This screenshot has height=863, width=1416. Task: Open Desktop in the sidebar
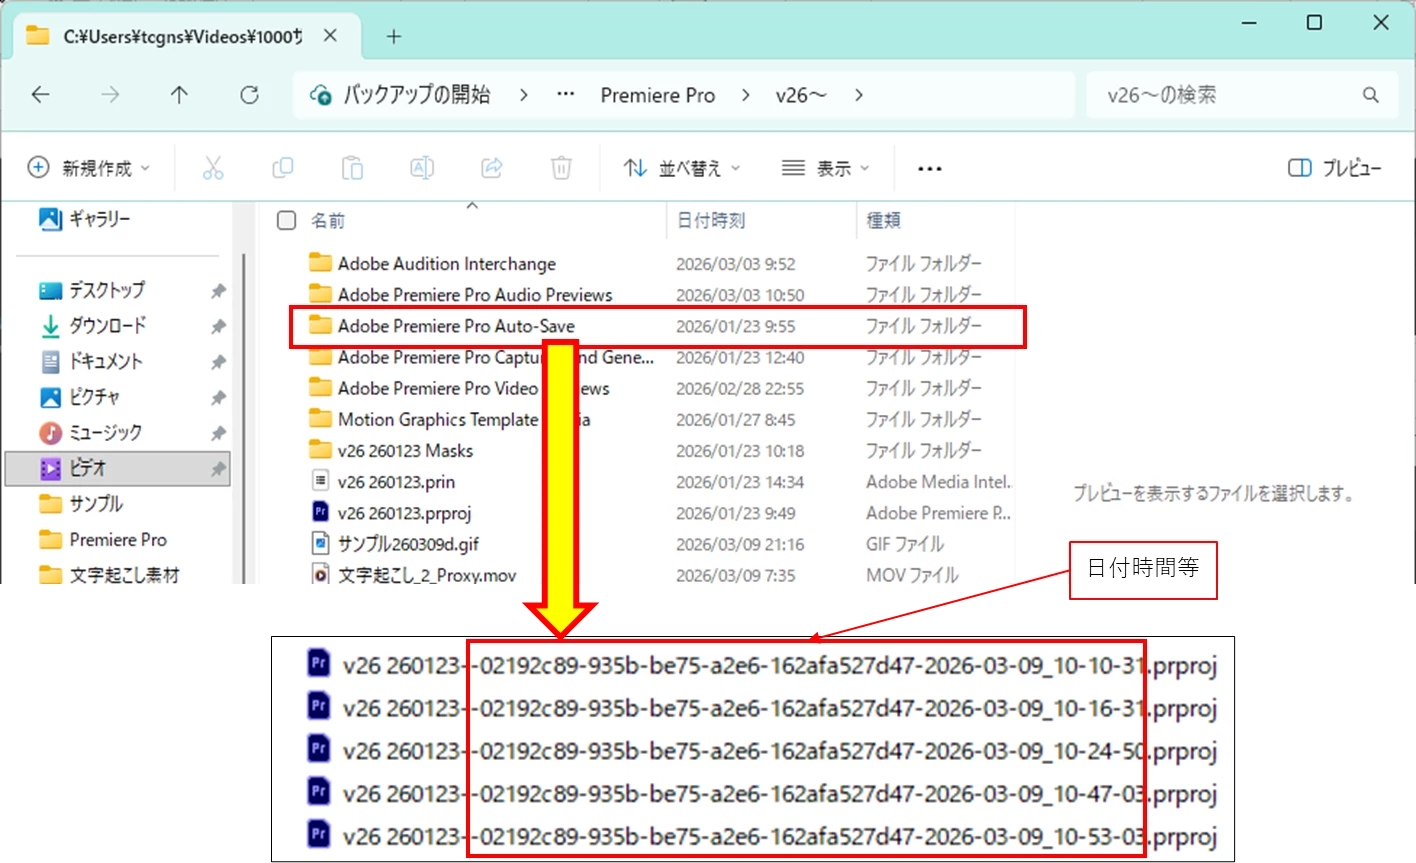92,290
